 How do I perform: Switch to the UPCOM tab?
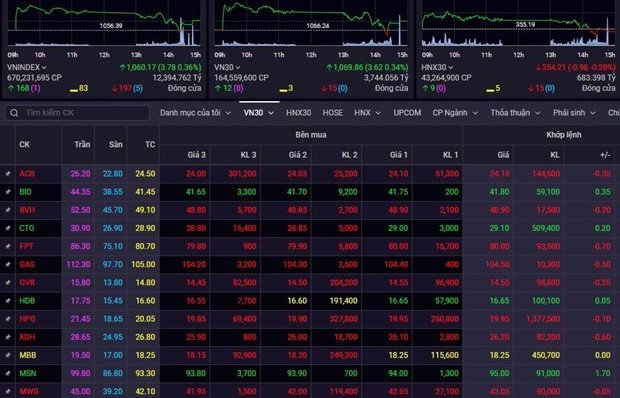click(407, 113)
